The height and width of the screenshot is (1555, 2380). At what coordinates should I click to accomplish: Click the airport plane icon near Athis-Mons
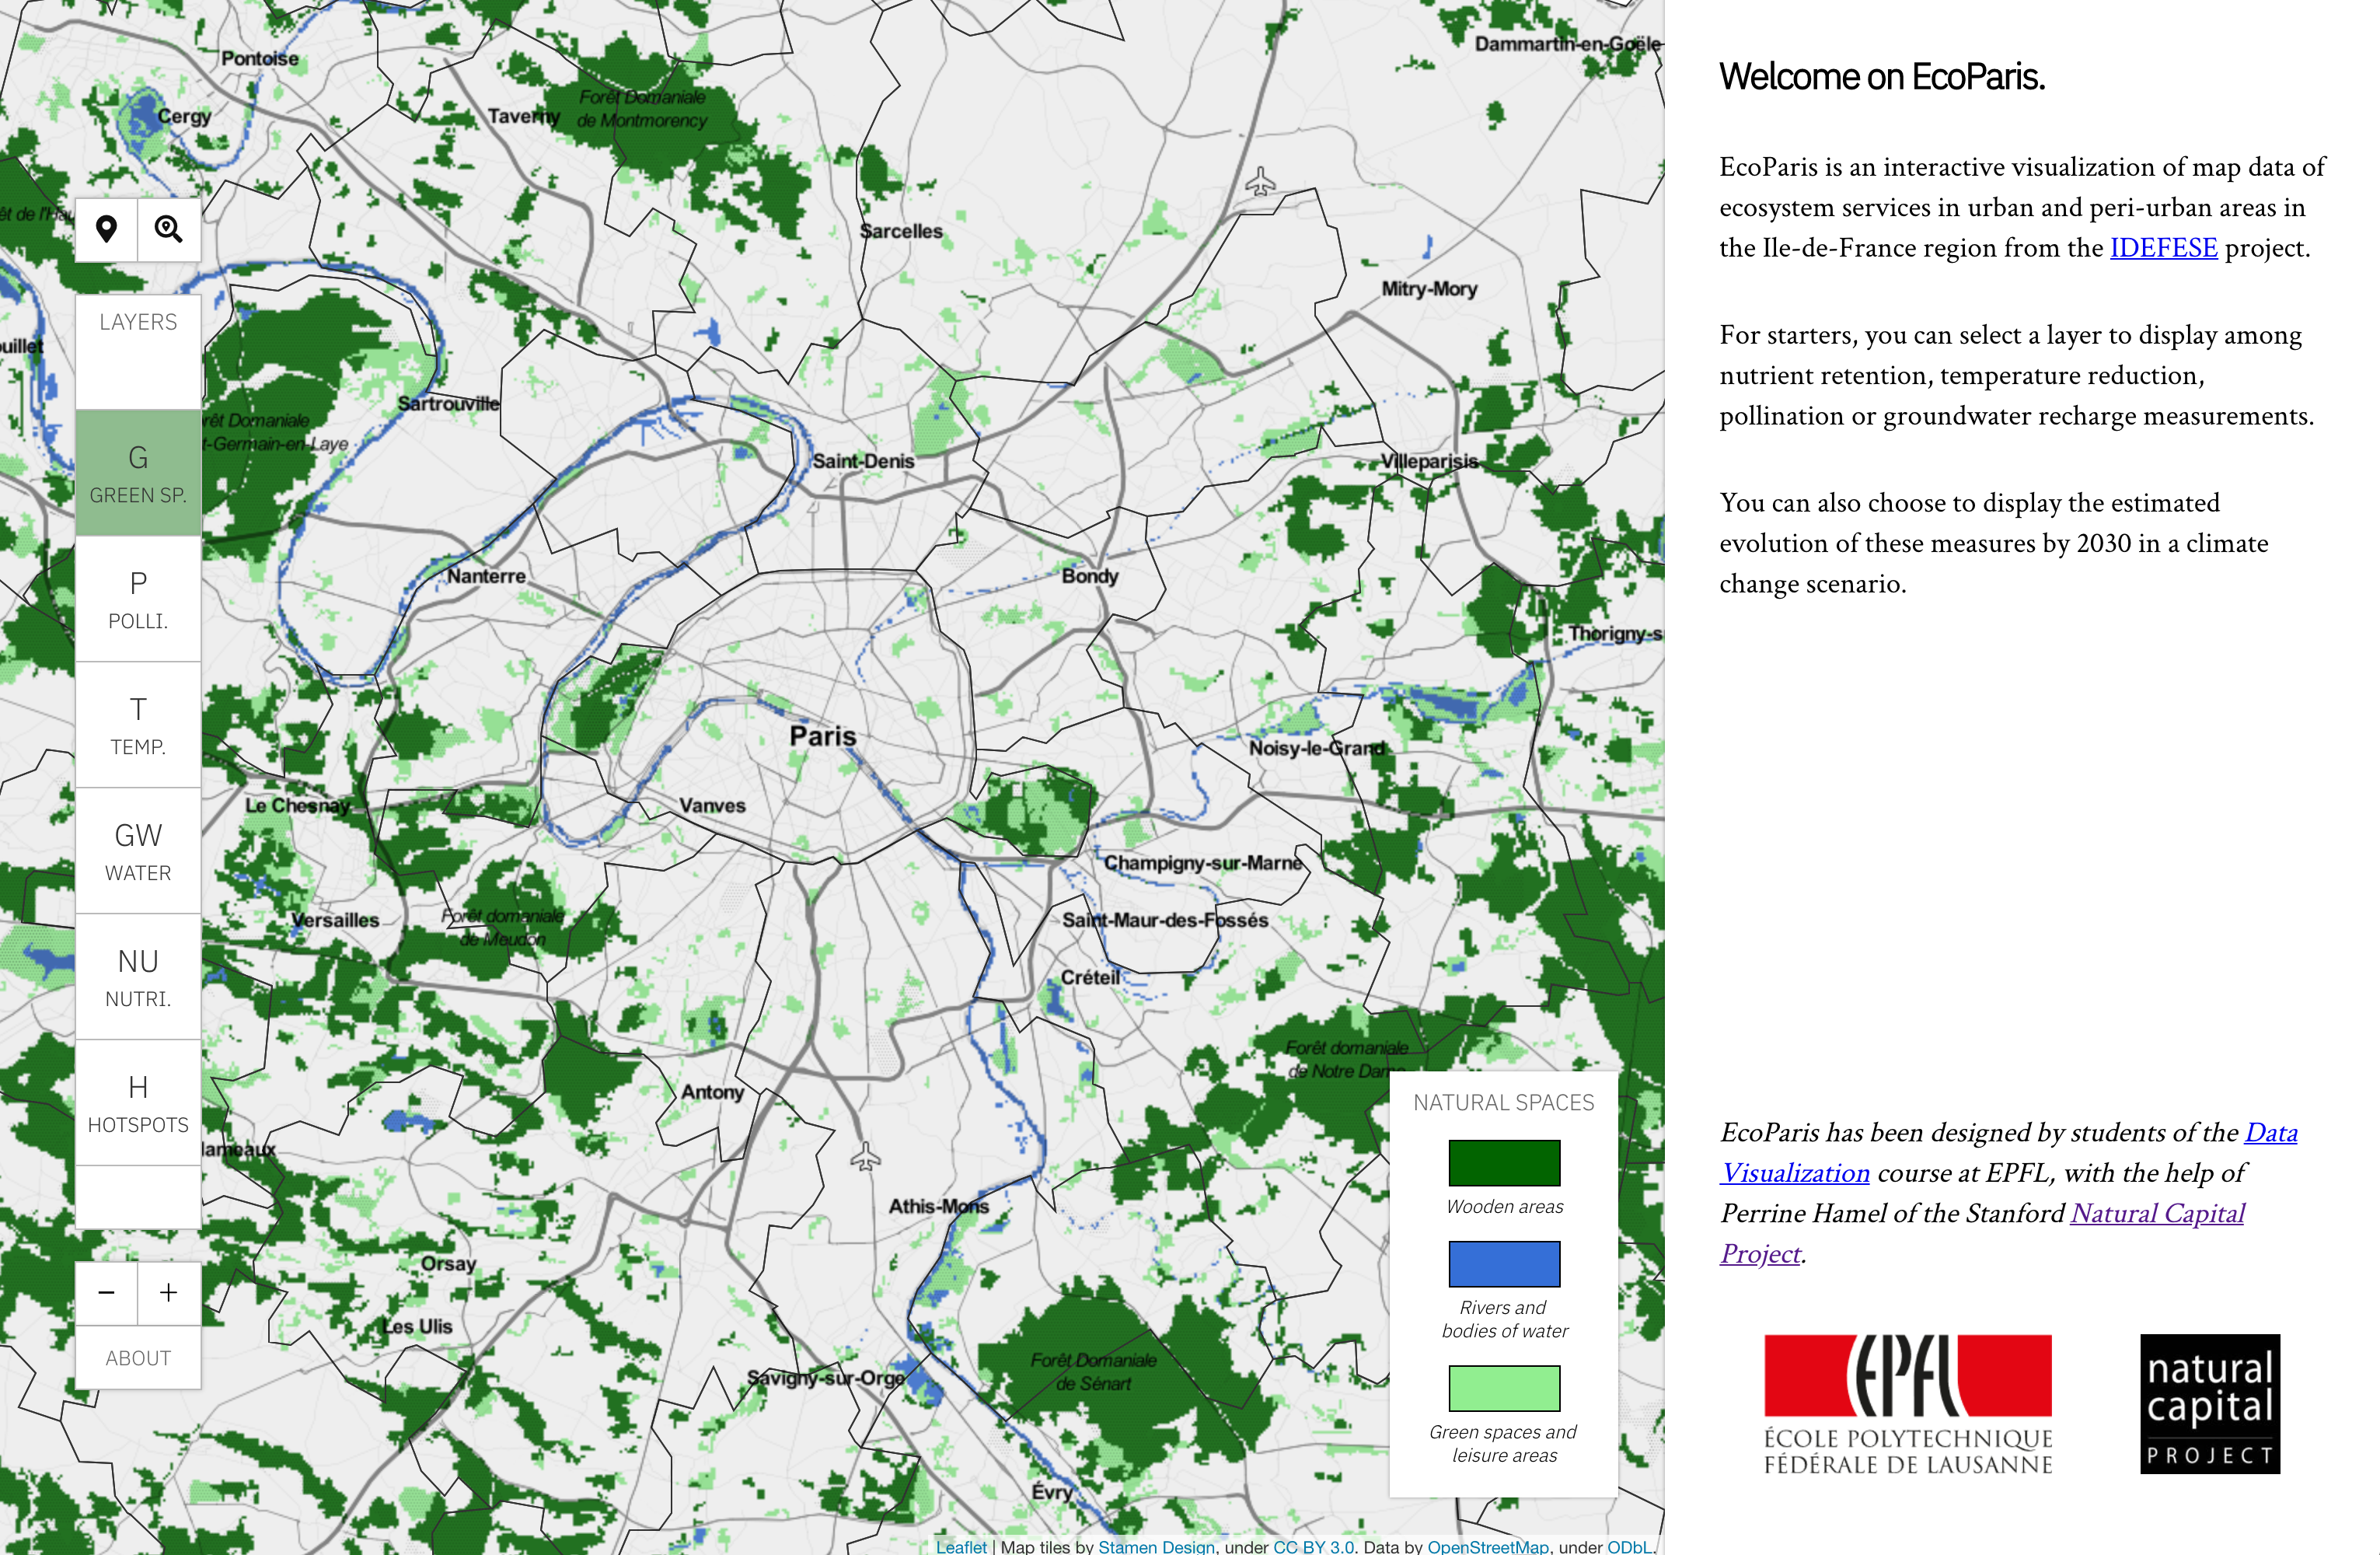pyautogui.click(x=865, y=1158)
